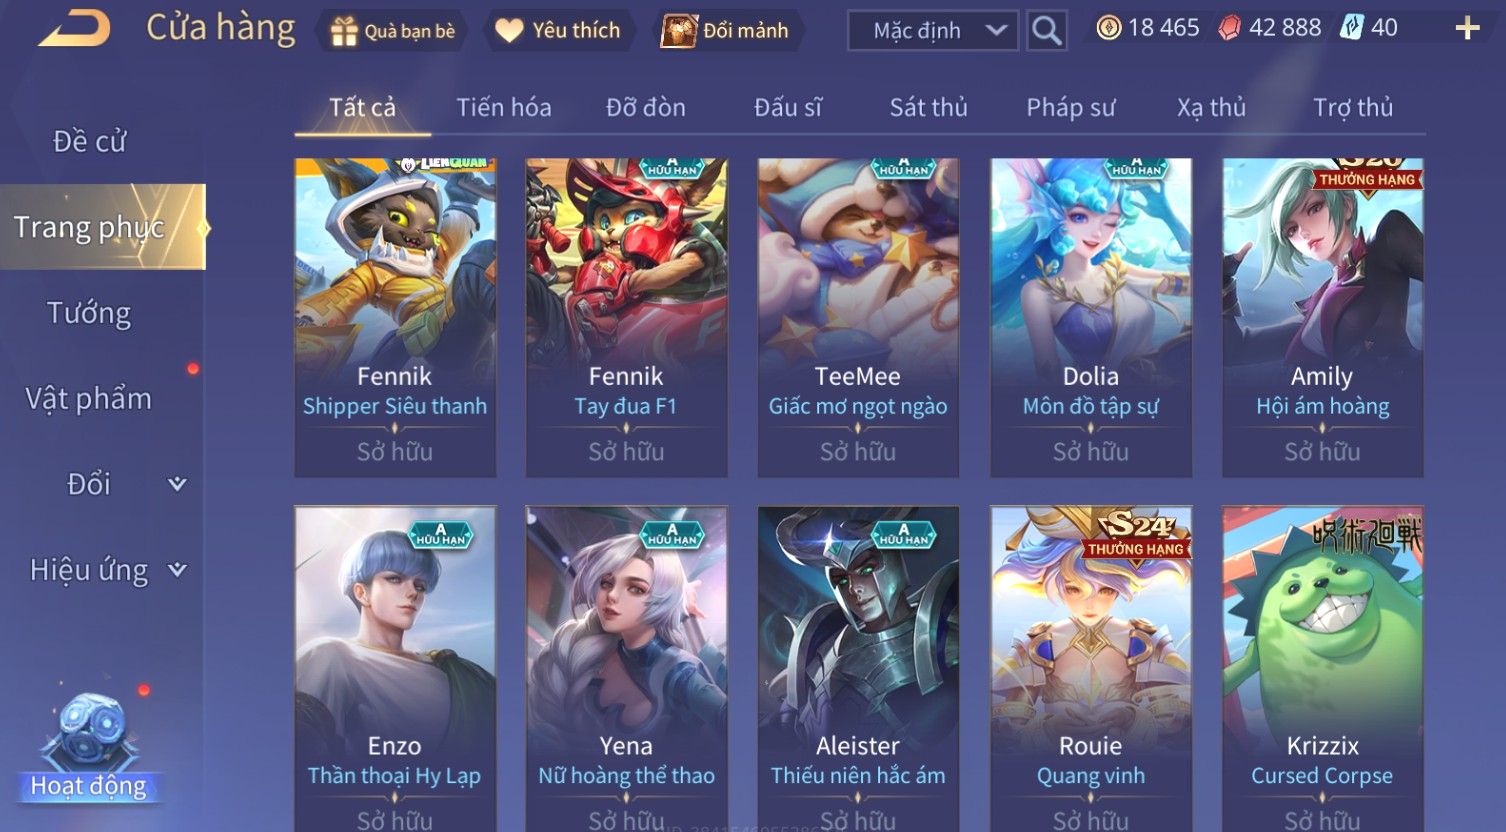1506x832 pixels.
Task: Select the Đề cử sidebar entry
Action: [89, 141]
